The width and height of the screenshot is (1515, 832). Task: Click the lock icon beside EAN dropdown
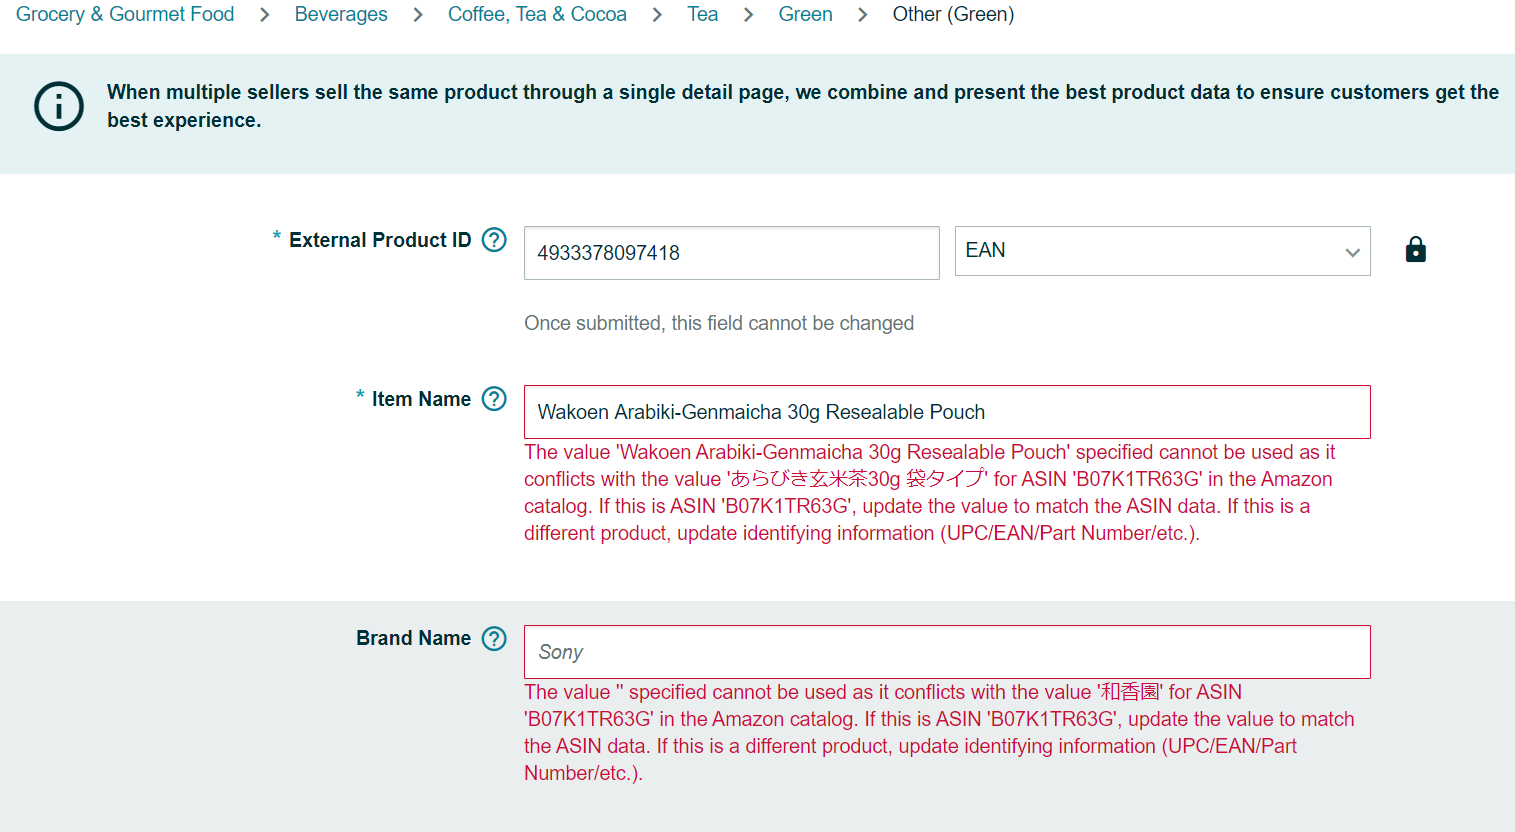pos(1415,250)
